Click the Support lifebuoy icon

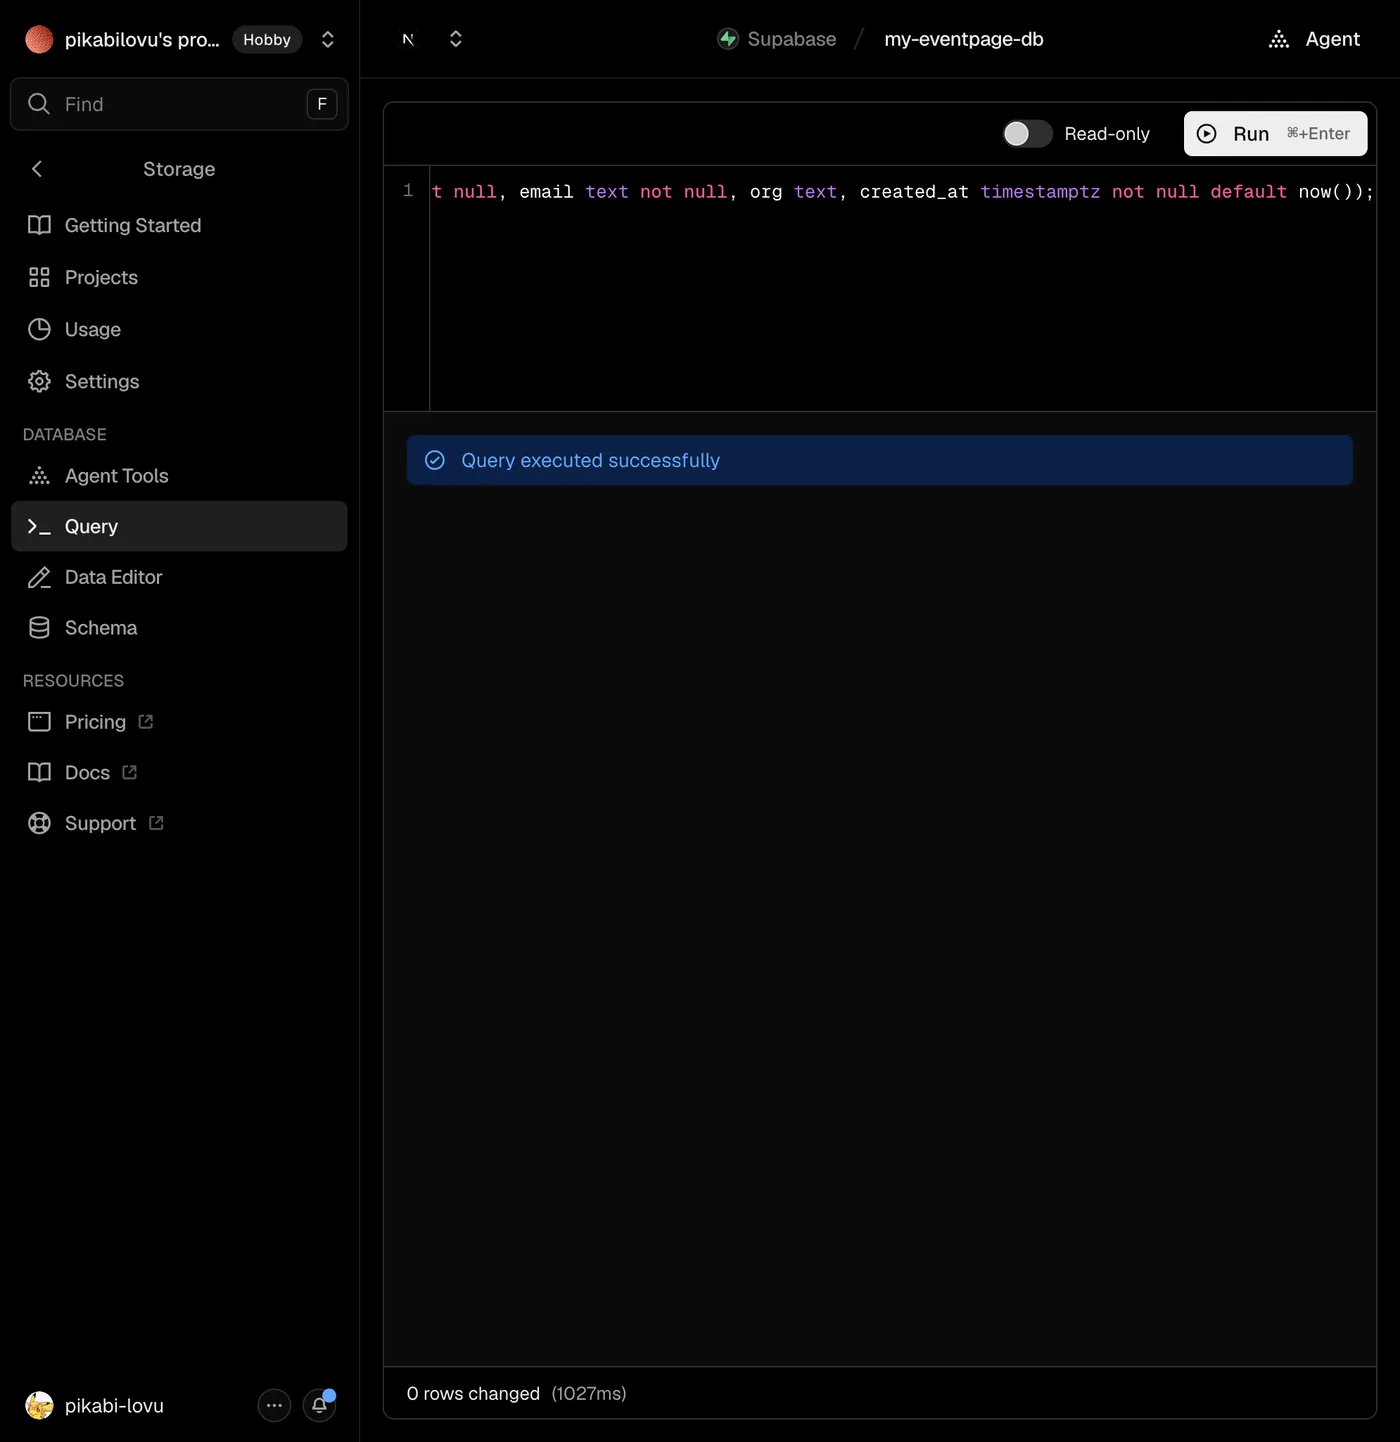[x=39, y=823]
